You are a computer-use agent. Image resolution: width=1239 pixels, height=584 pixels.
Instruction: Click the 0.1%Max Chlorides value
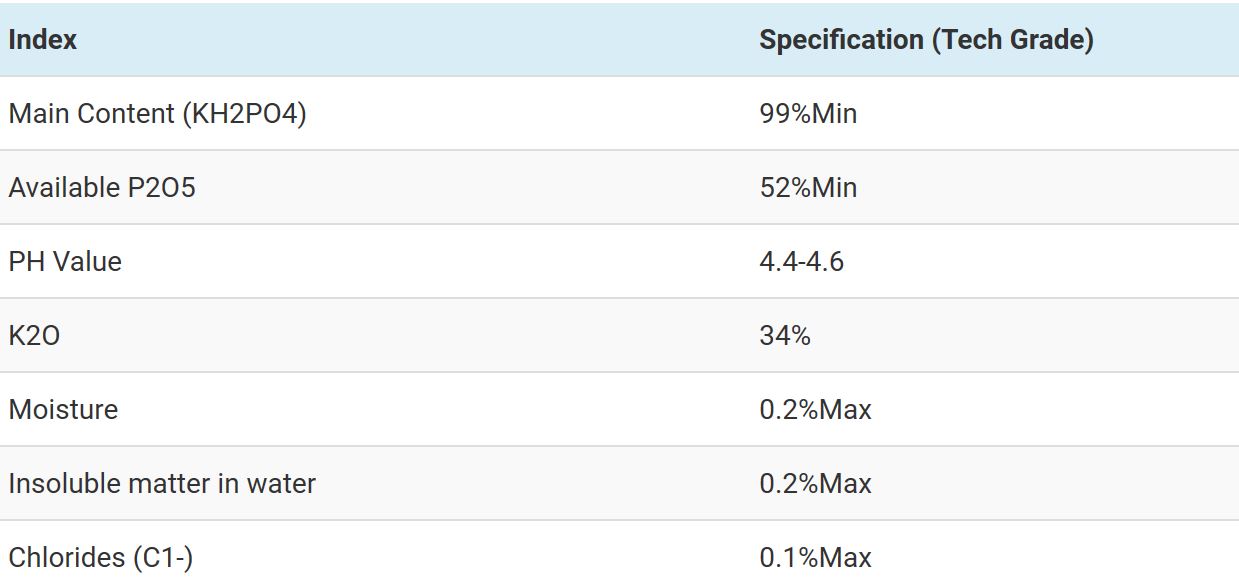pyautogui.click(x=815, y=558)
